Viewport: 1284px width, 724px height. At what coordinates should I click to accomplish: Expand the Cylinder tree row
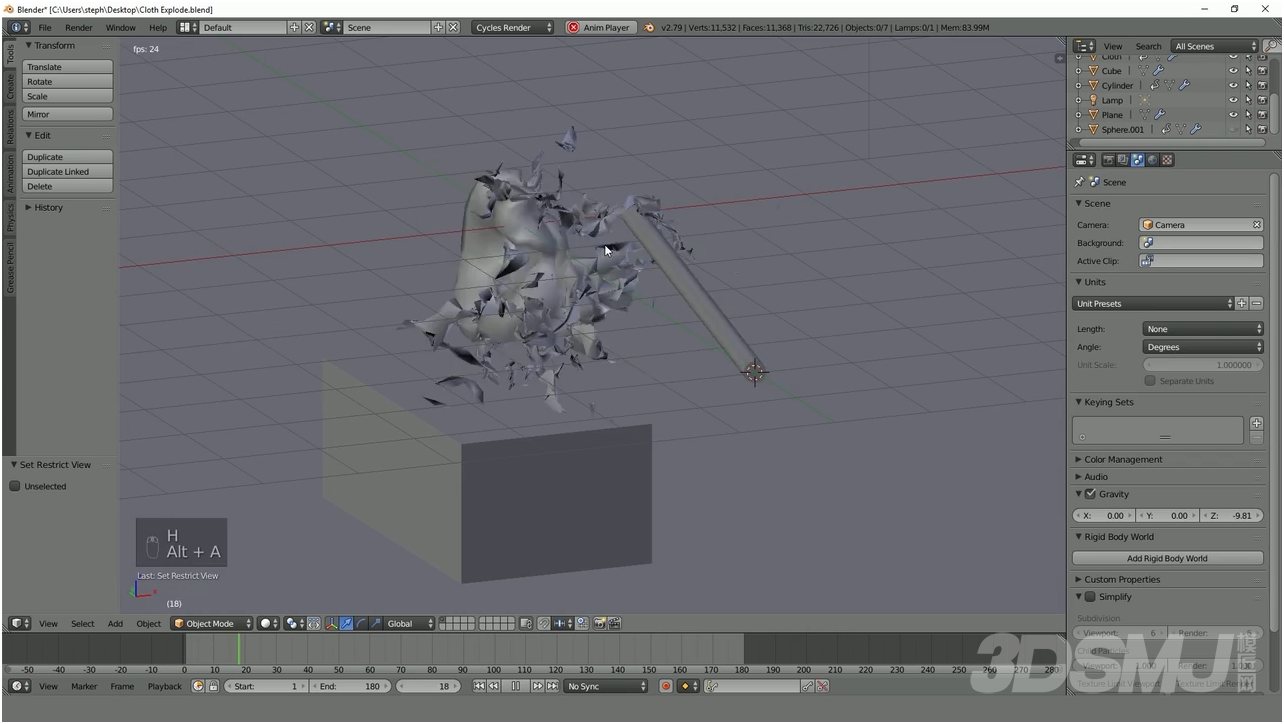[x=1078, y=85]
